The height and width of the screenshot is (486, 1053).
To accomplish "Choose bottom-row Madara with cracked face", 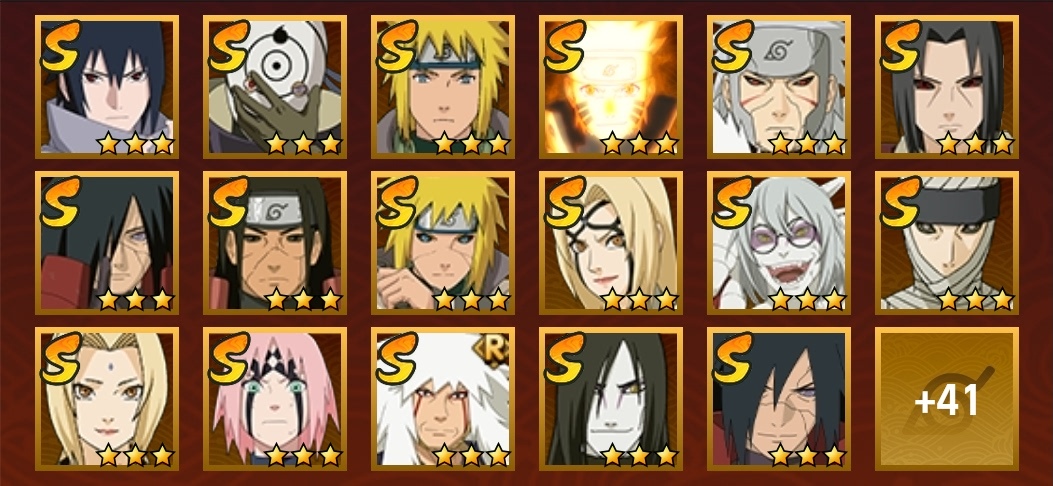I will click(778, 399).
